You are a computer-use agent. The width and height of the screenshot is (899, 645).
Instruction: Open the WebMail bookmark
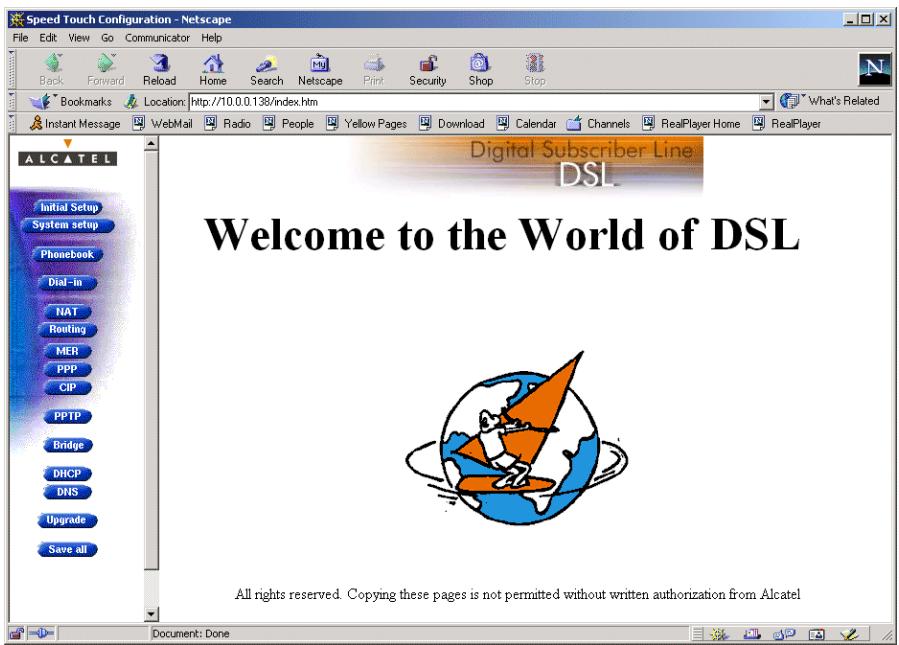[163, 123]
